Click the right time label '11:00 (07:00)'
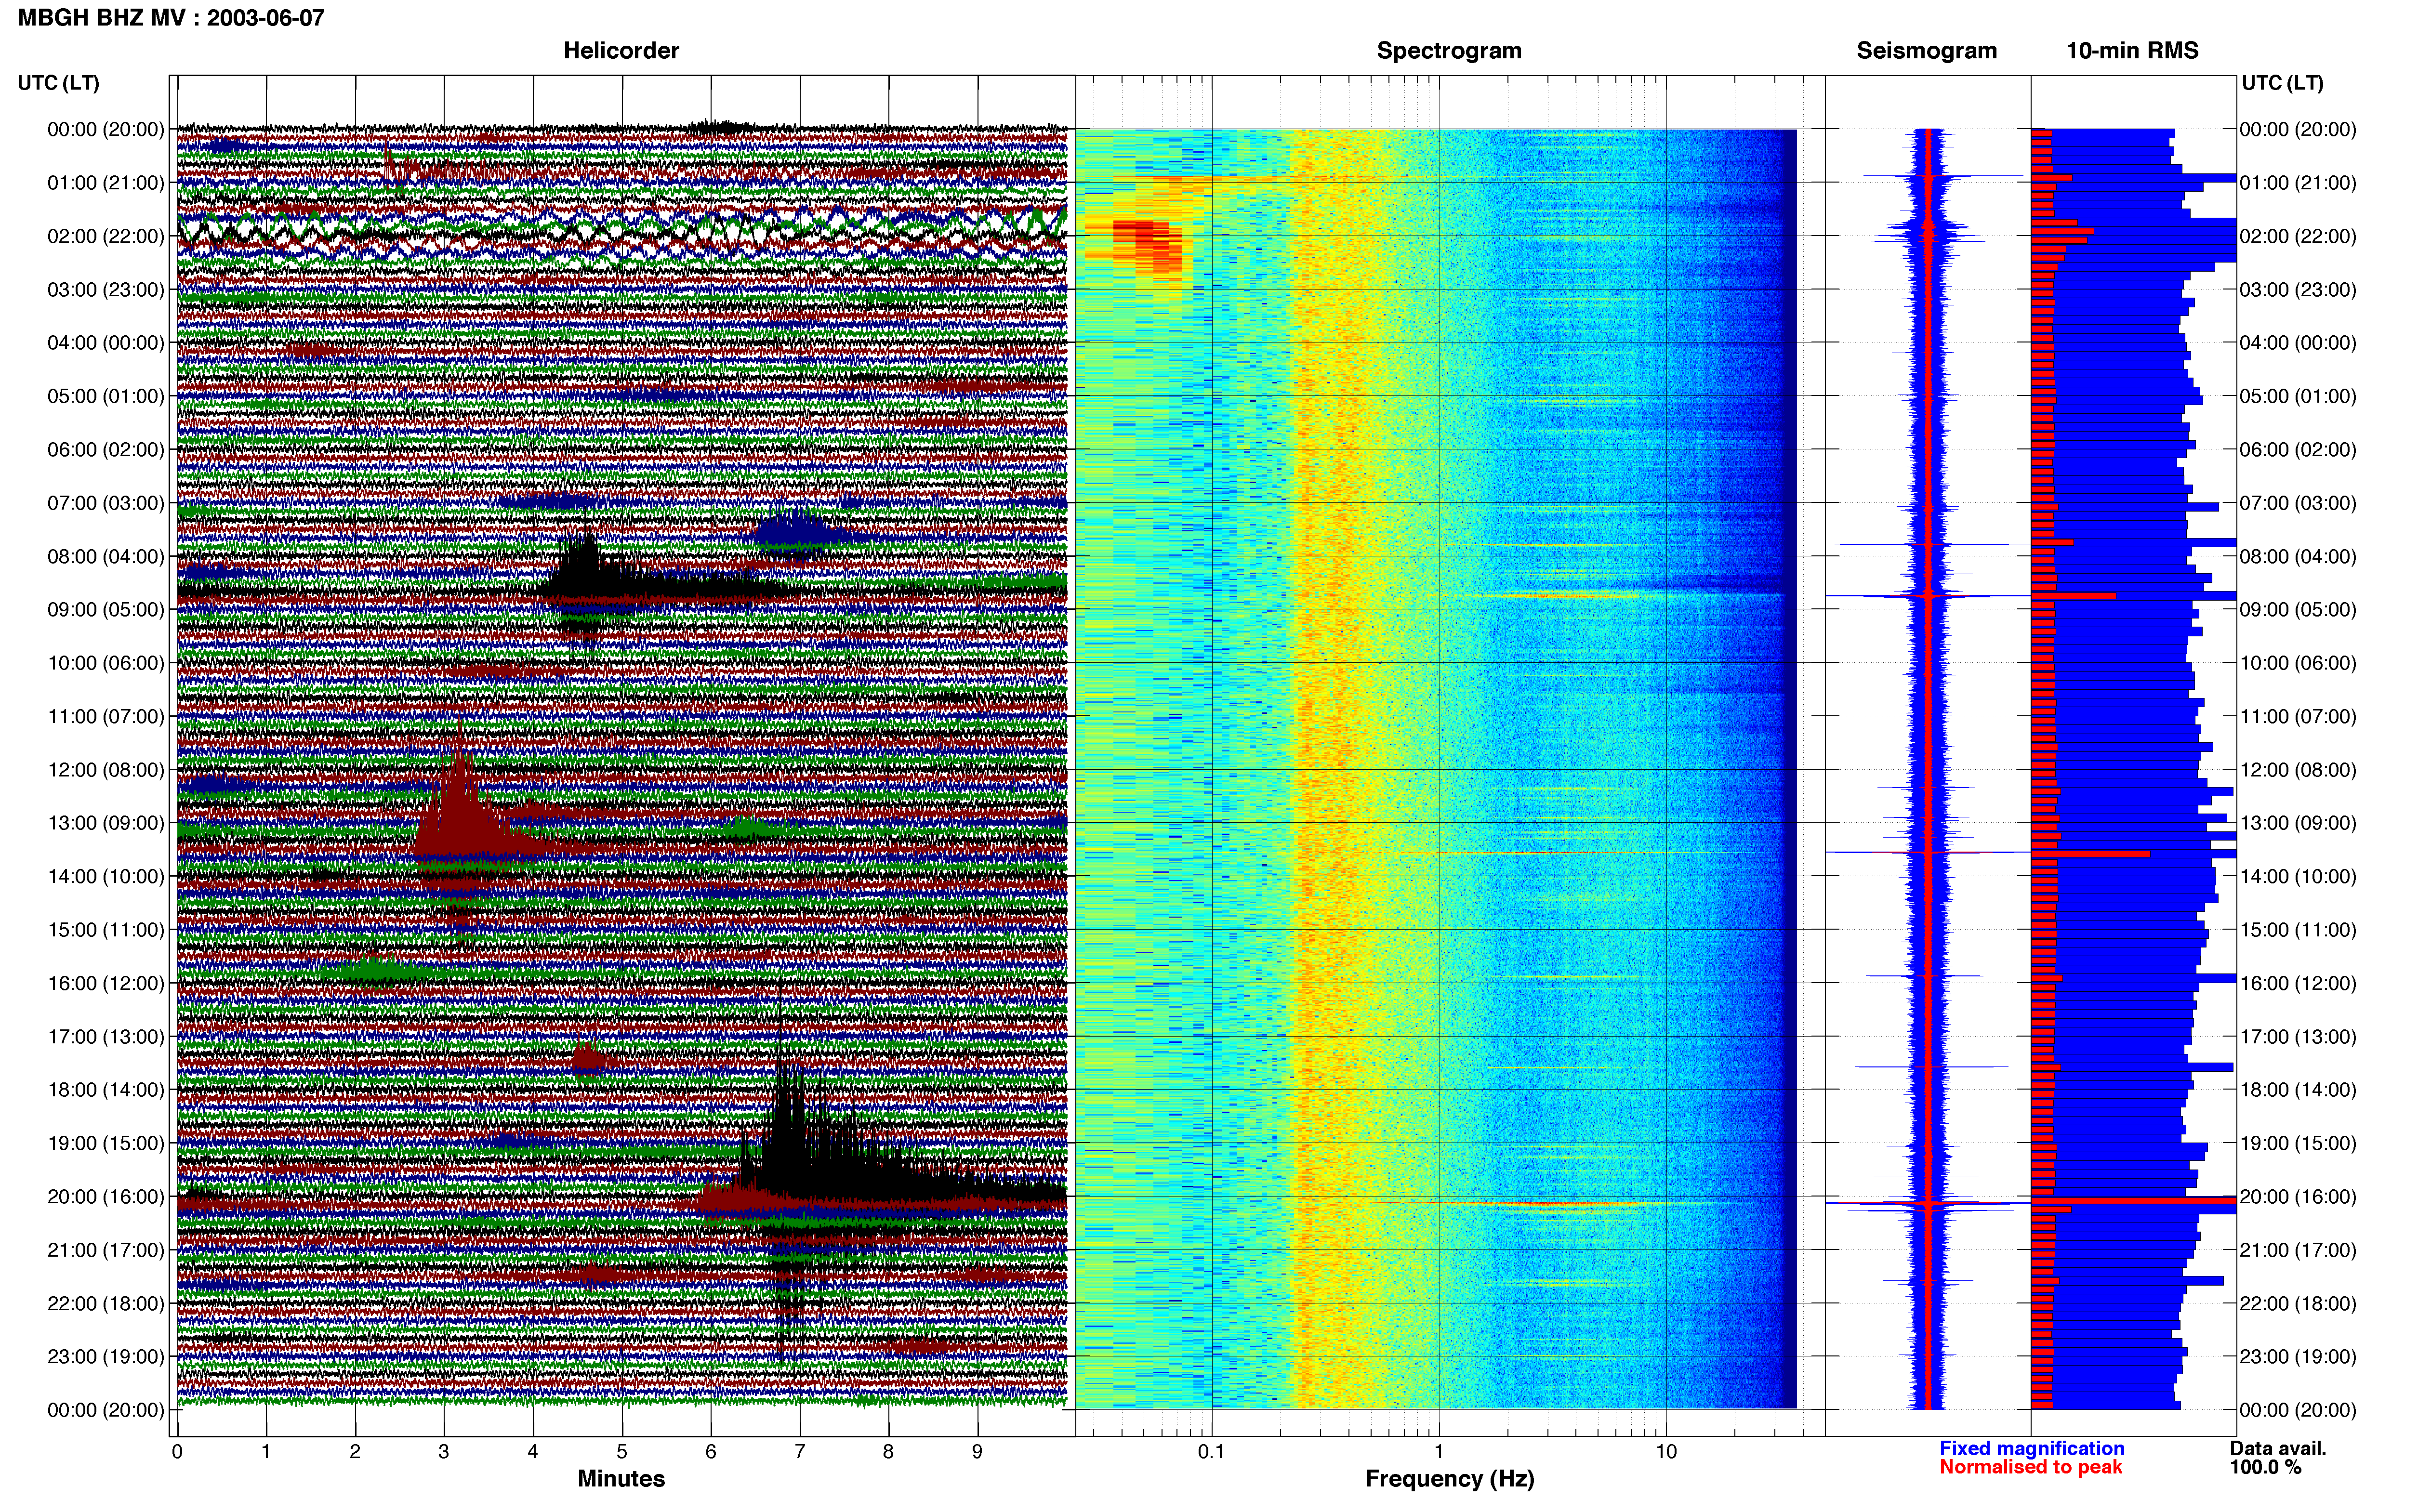The width and height of the screenshot is (2418, 1512). 2298,716
